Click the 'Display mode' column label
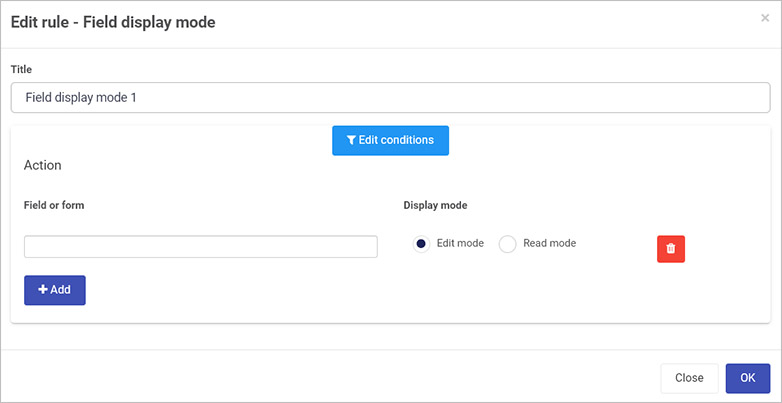The height and width of the screenshot is (403, 782). (435, 205)
